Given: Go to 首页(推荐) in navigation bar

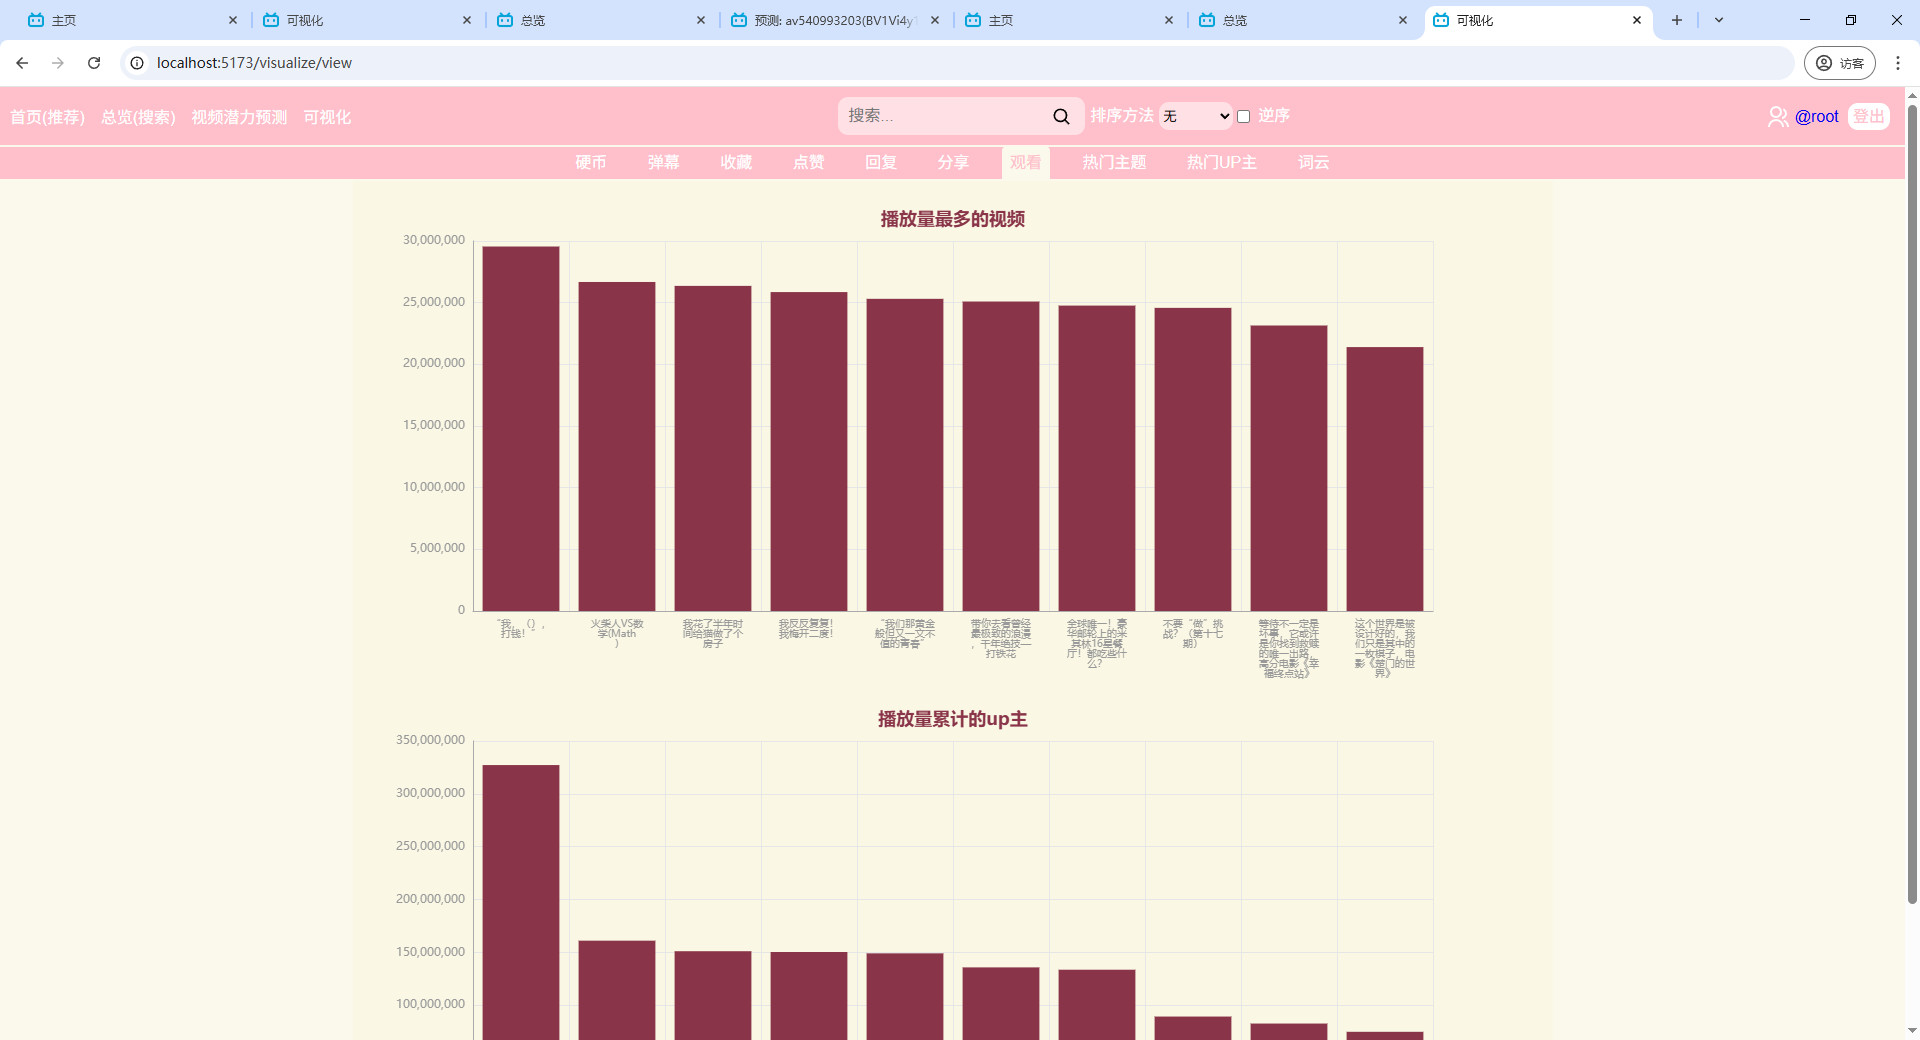Looking at the screenshot, I should (x=47, y=117).
